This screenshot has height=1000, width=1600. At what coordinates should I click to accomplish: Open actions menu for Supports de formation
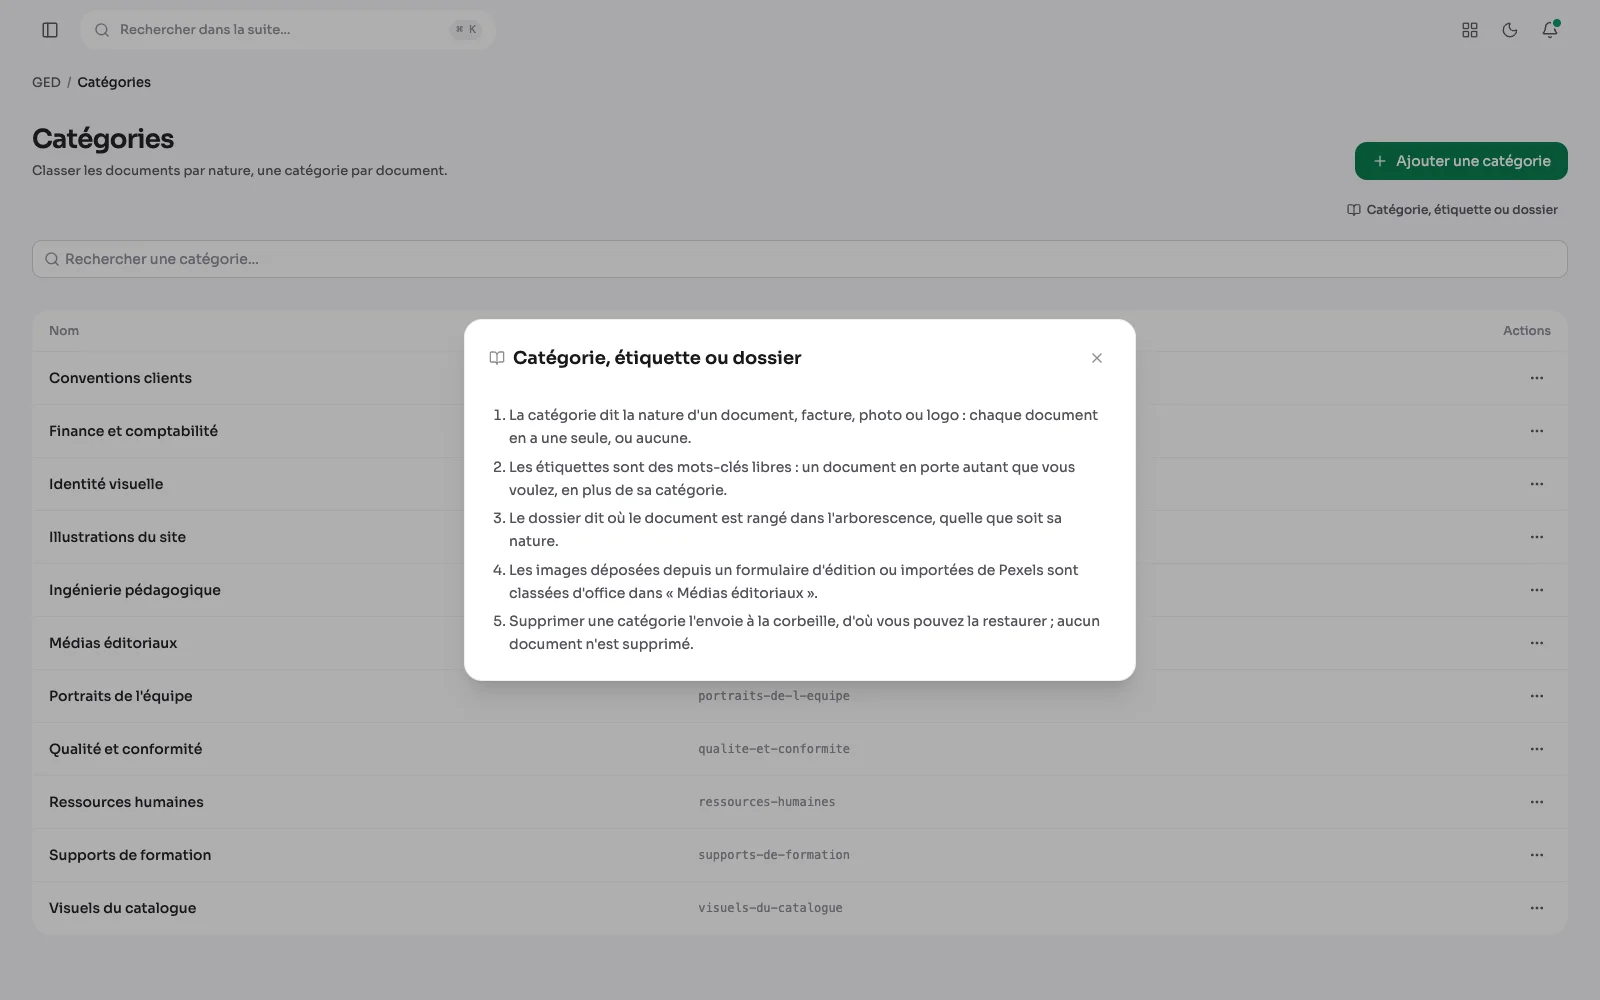1537,855
